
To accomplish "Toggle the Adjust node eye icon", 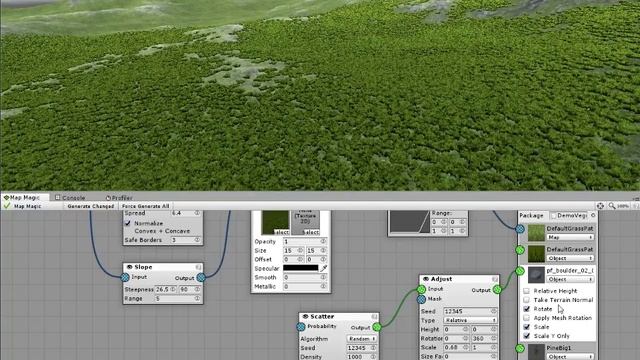I will (426, 279).
